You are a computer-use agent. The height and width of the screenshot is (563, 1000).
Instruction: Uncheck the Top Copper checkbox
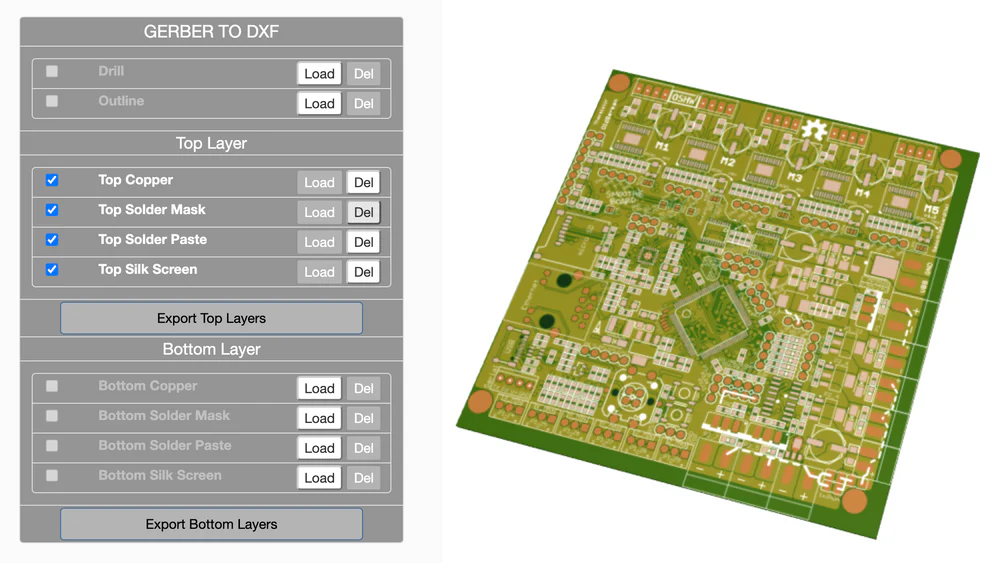pos(52,180)
